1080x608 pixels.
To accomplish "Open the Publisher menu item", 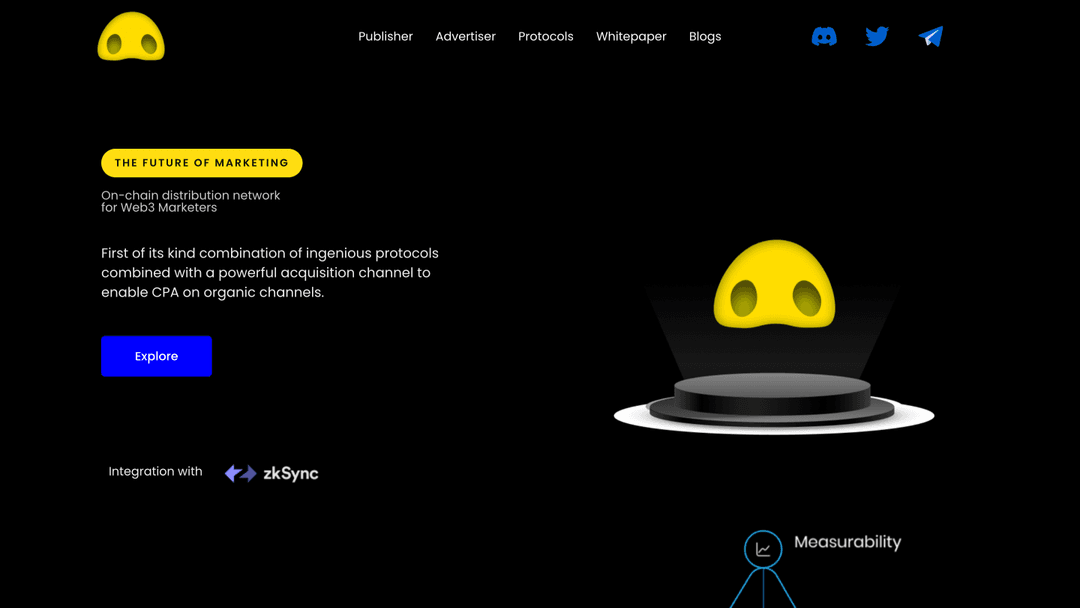I will click(x=385, y=37).
